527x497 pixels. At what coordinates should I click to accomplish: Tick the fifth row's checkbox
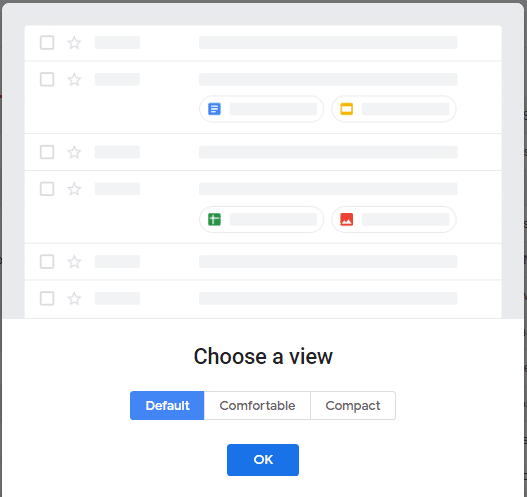point(47,261)
